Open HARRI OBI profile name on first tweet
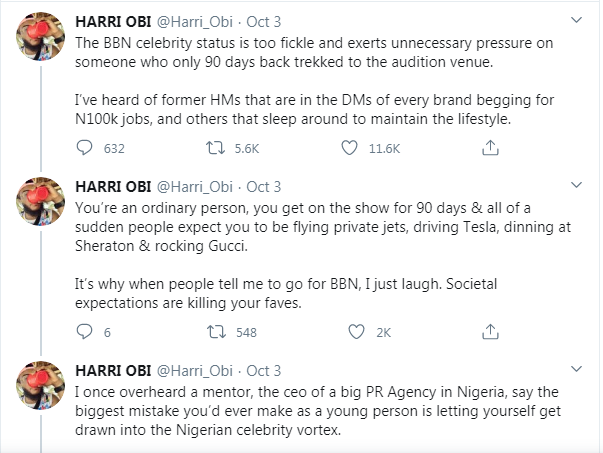 pos(115,21)
